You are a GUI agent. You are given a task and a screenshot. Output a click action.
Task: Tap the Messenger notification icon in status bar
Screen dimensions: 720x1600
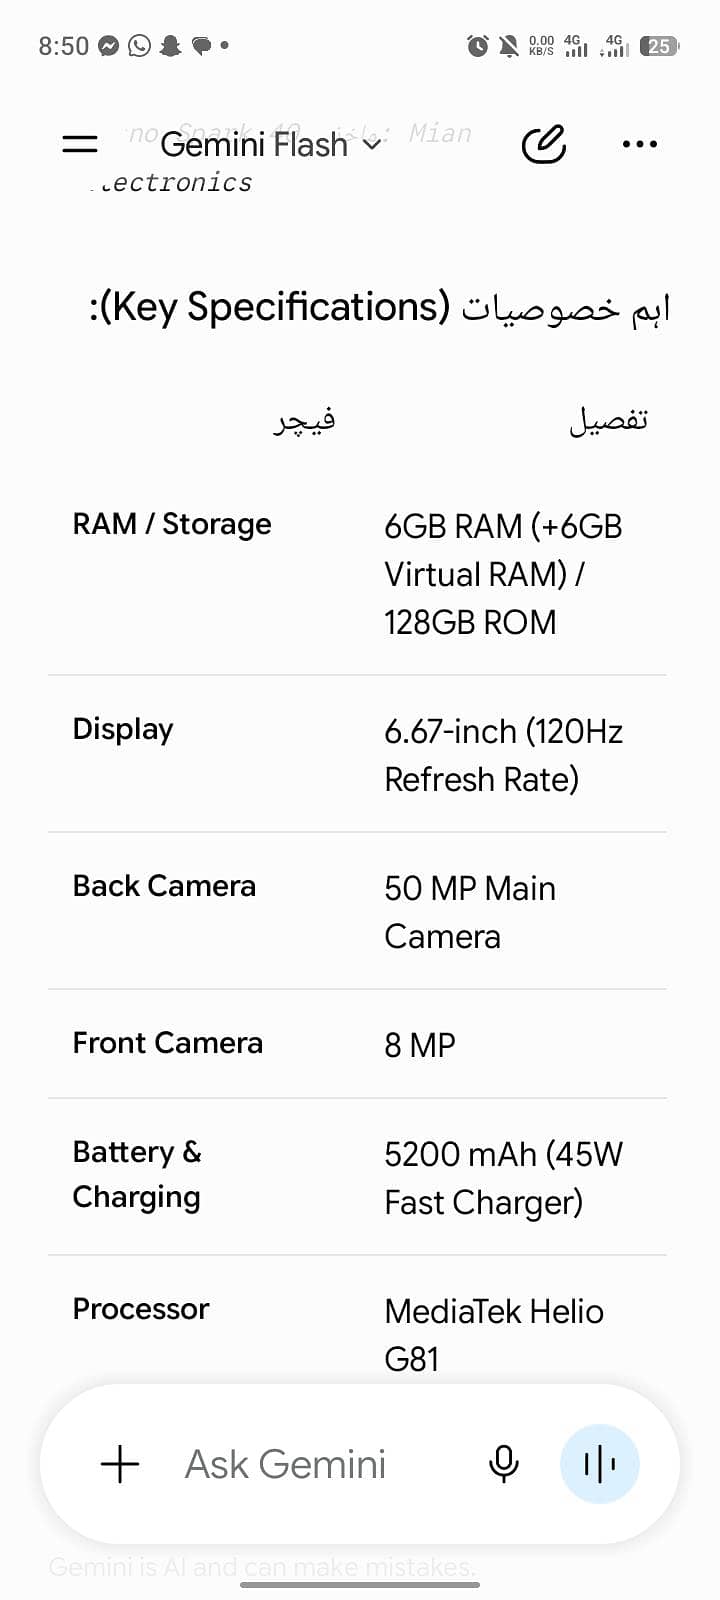pos(109,45)
